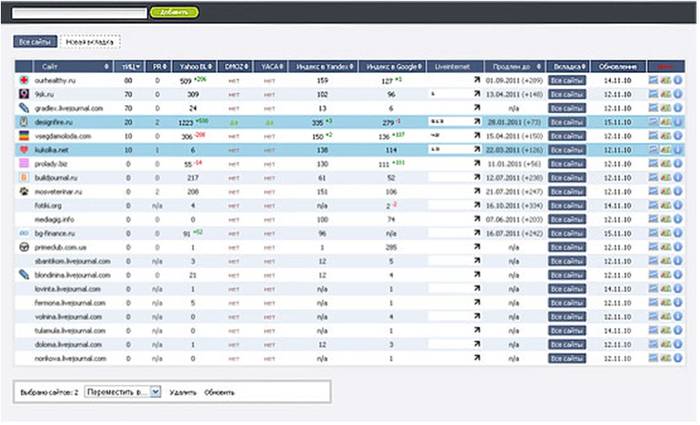Click the "Все сайты" button in vsegdamoloda.com row
700x425 pixels.
coord(567,135)
